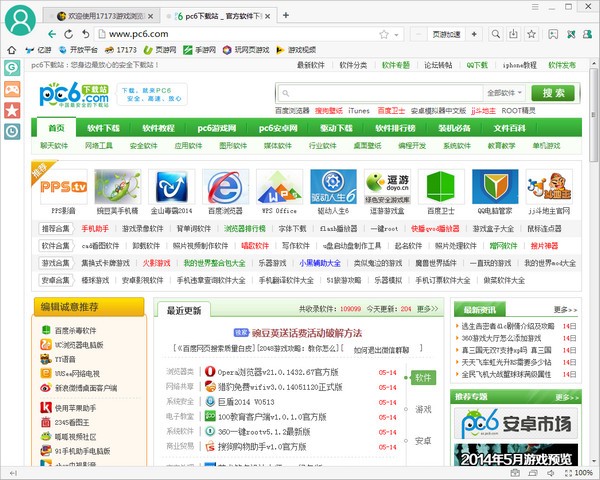Open the 安全软件 category link

pyautogui.click(x=143, y=146)
